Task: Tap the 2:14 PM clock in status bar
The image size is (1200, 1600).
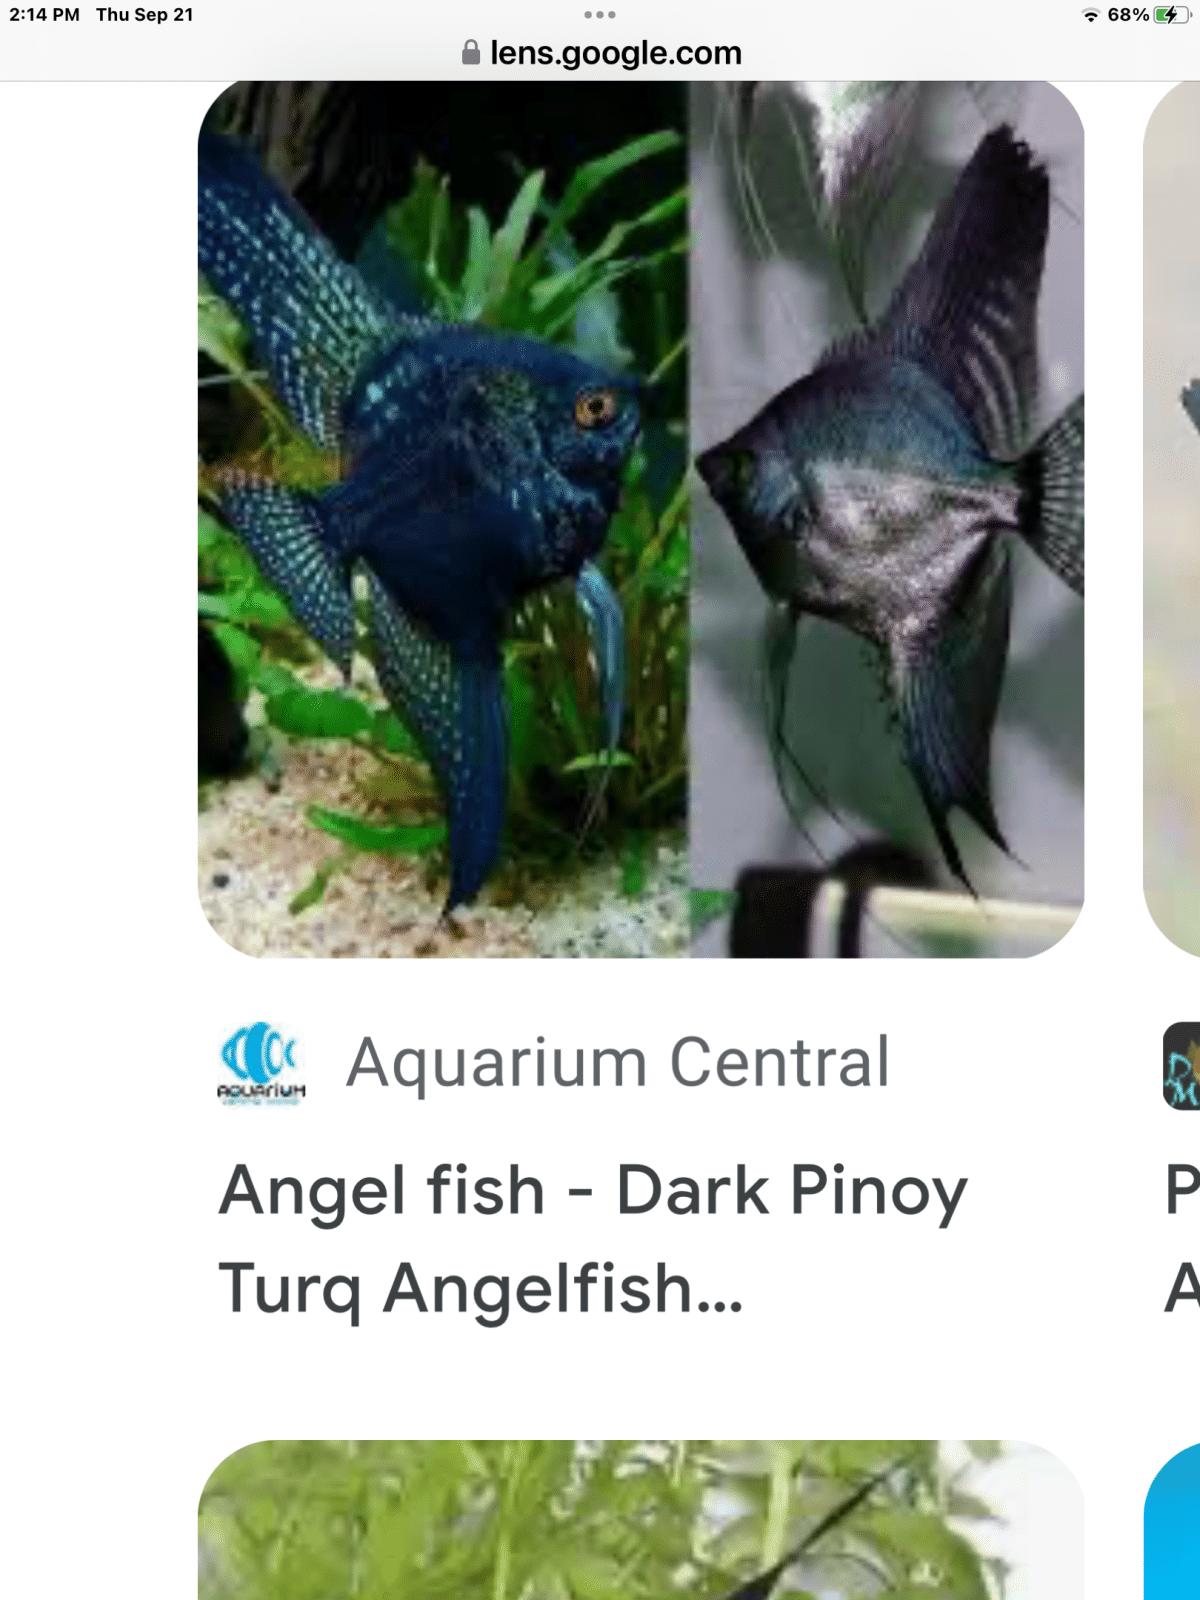Action: tap(44, 15)
